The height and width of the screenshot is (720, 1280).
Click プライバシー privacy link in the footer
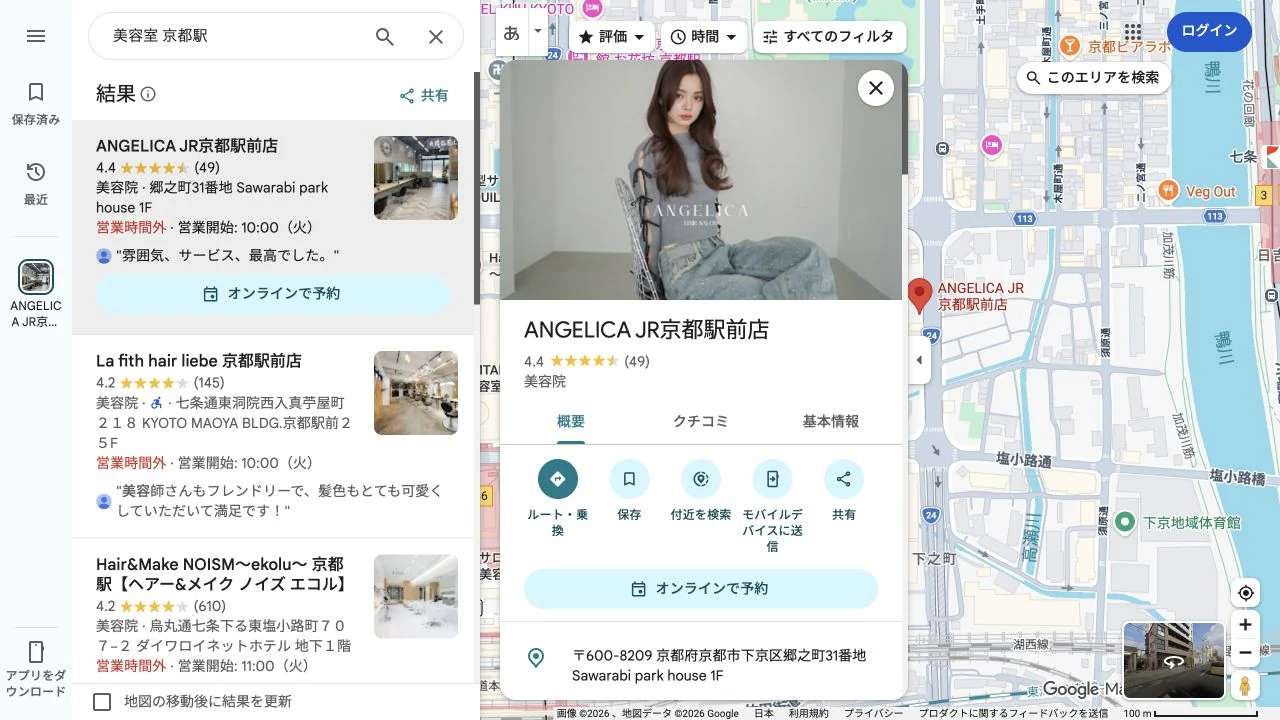click(874, 713)
